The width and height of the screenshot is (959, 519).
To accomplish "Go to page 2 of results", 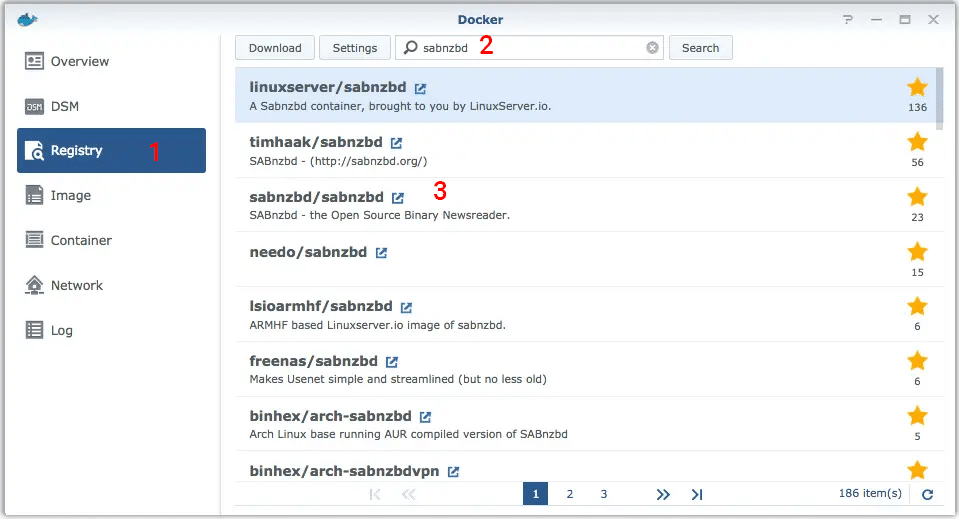I will (569, 494).
